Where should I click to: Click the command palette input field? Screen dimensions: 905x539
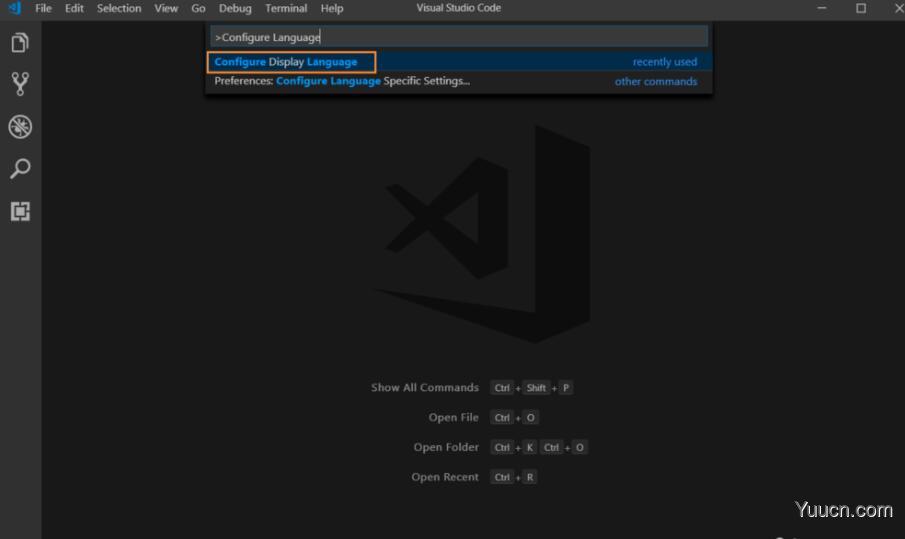pos(459,37)
